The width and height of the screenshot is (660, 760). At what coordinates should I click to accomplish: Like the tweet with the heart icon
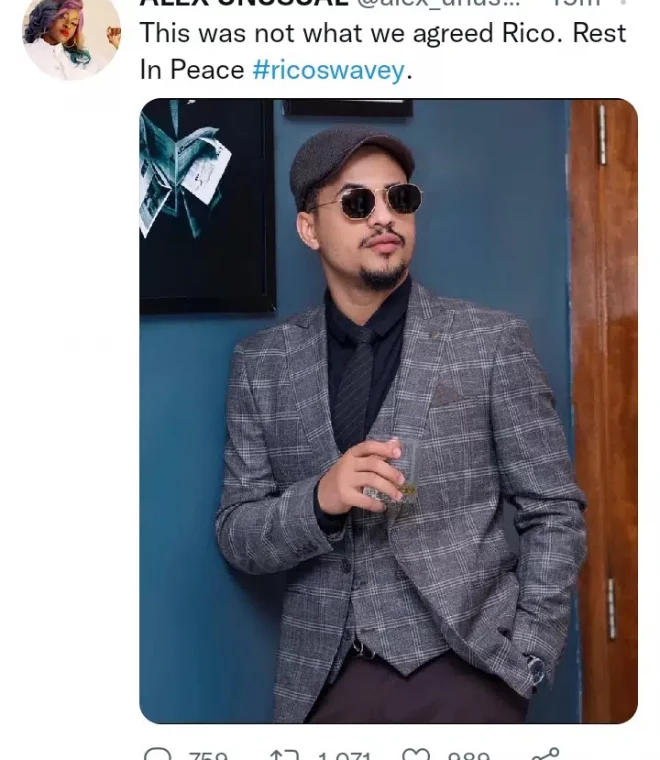416,755
